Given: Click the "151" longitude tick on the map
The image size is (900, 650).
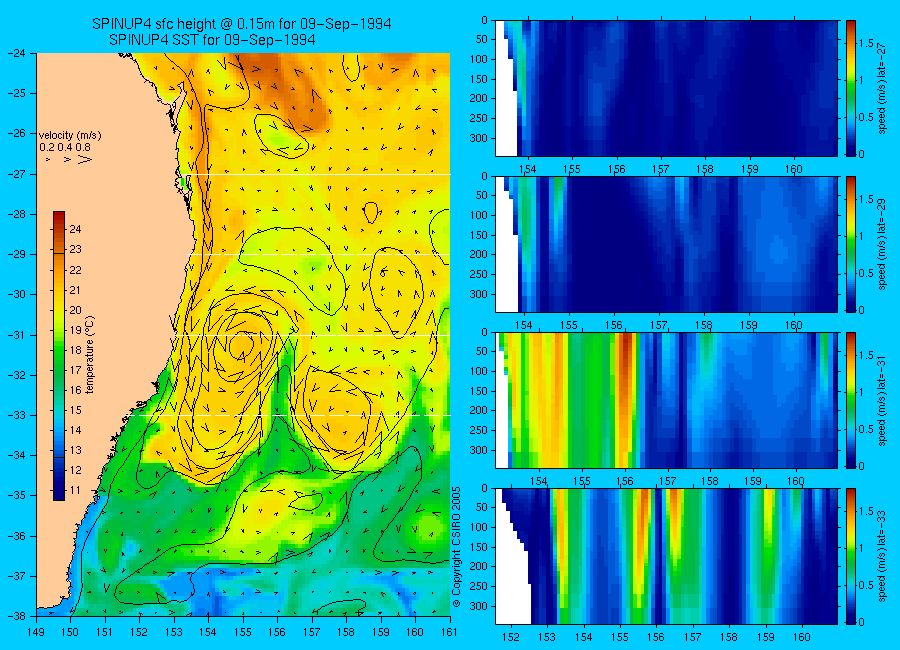Looking at the screenshot, I should [x=105, y=632].
